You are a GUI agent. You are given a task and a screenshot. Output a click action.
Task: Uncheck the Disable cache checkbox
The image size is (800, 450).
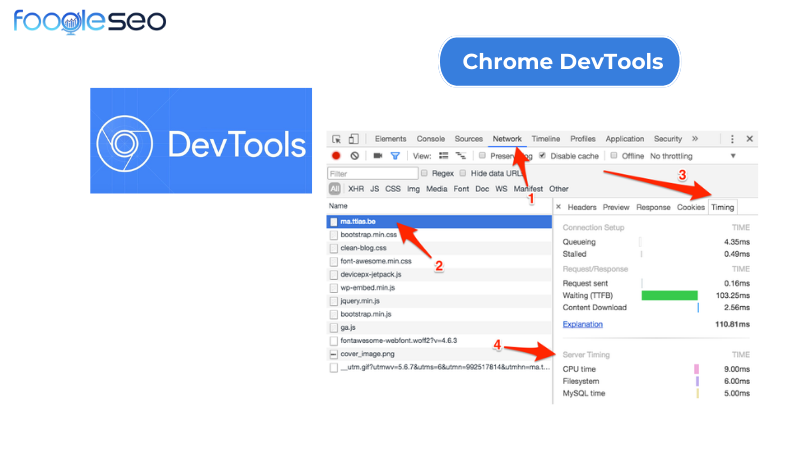tap(542, 156)
